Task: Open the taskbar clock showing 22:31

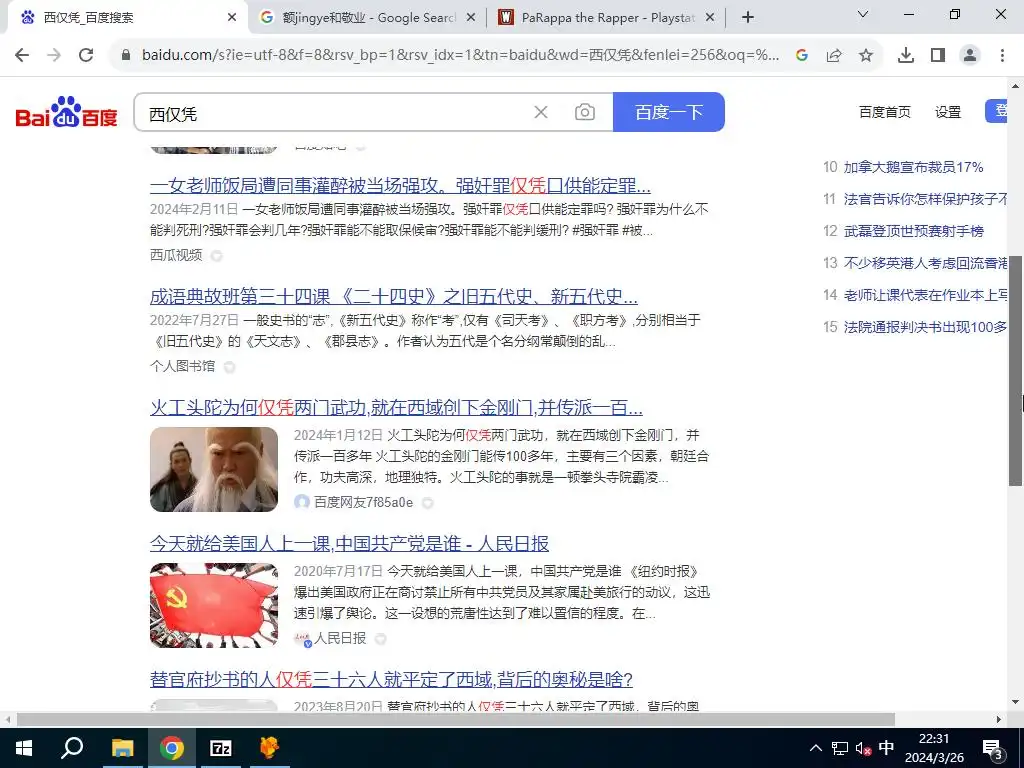Action: click(934, 748)
